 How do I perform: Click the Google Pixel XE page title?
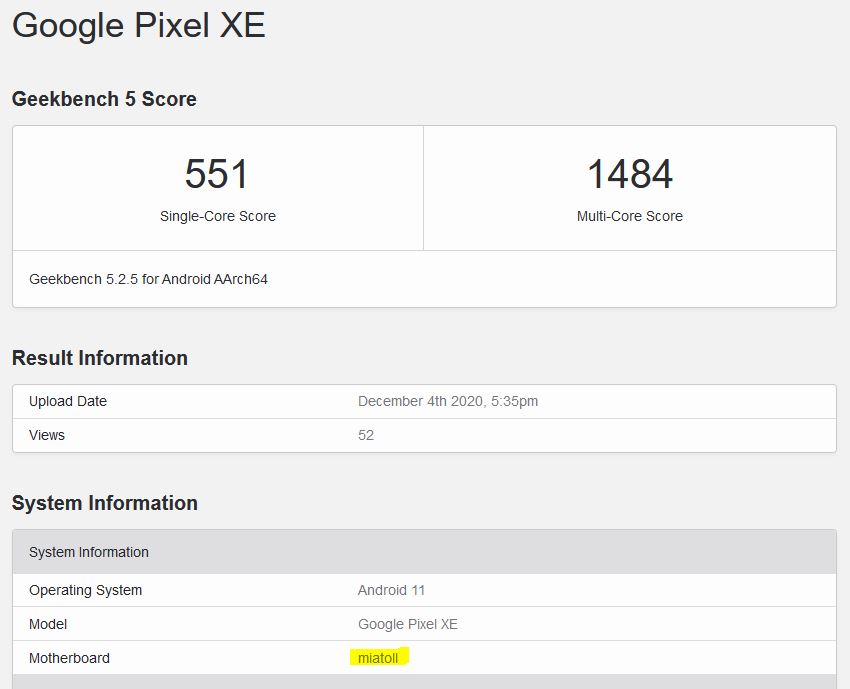pyautogui.click(x=137, y=26)
